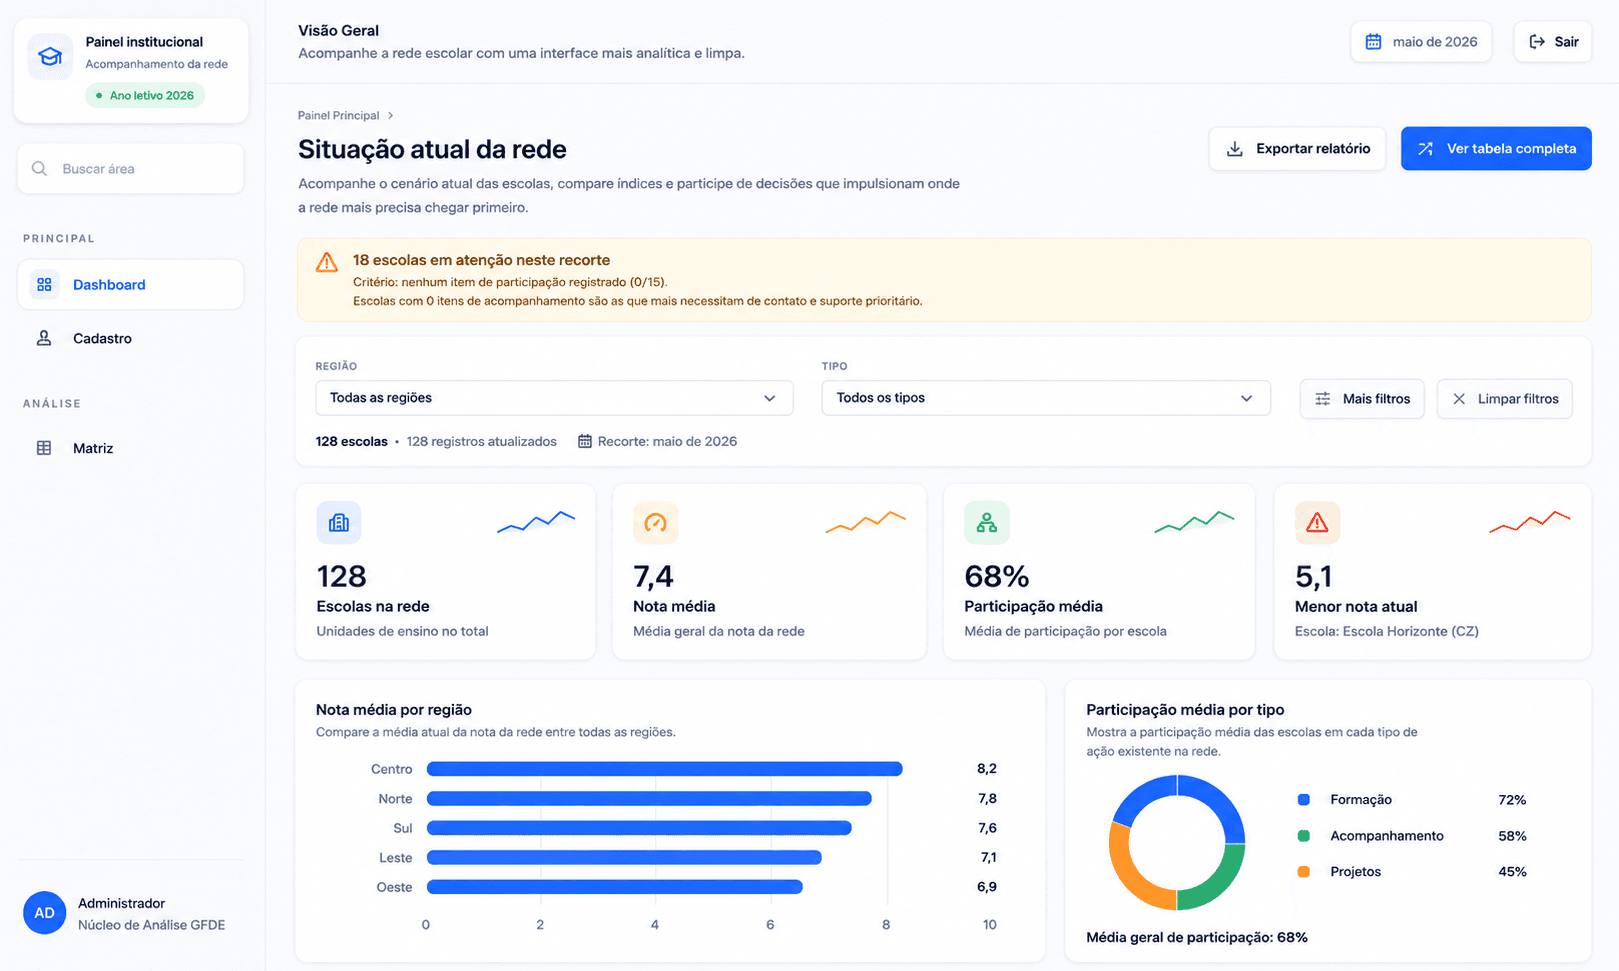Click the Ano letivo 2026 badge

click(x=145, y=96)
